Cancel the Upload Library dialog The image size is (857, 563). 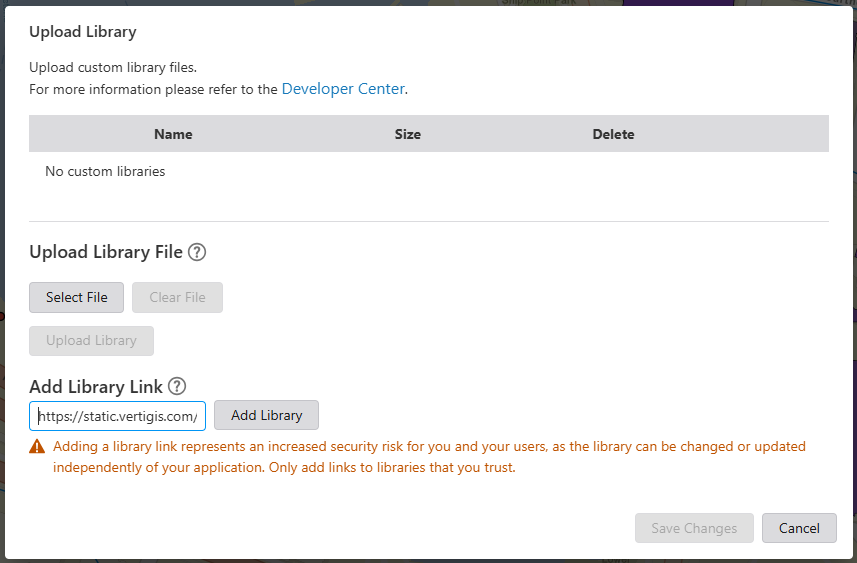(799, 528)
